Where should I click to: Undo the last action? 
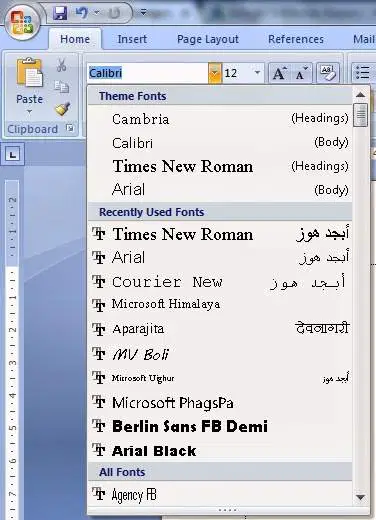81,13
